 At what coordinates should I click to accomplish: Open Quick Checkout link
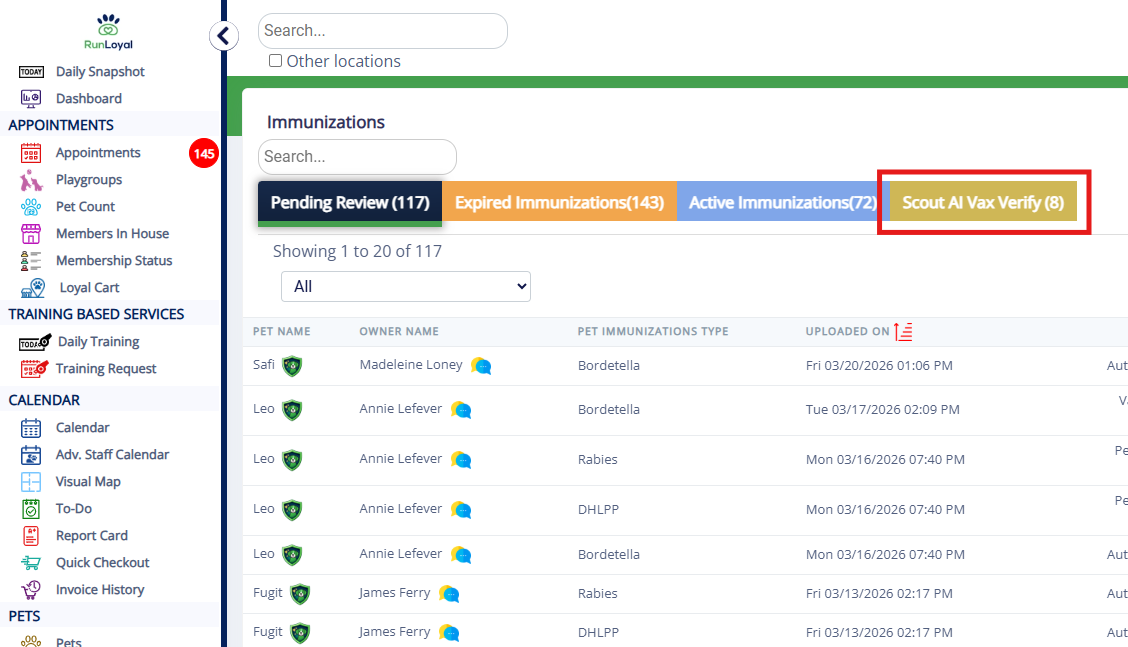click(x=102, y=563)
